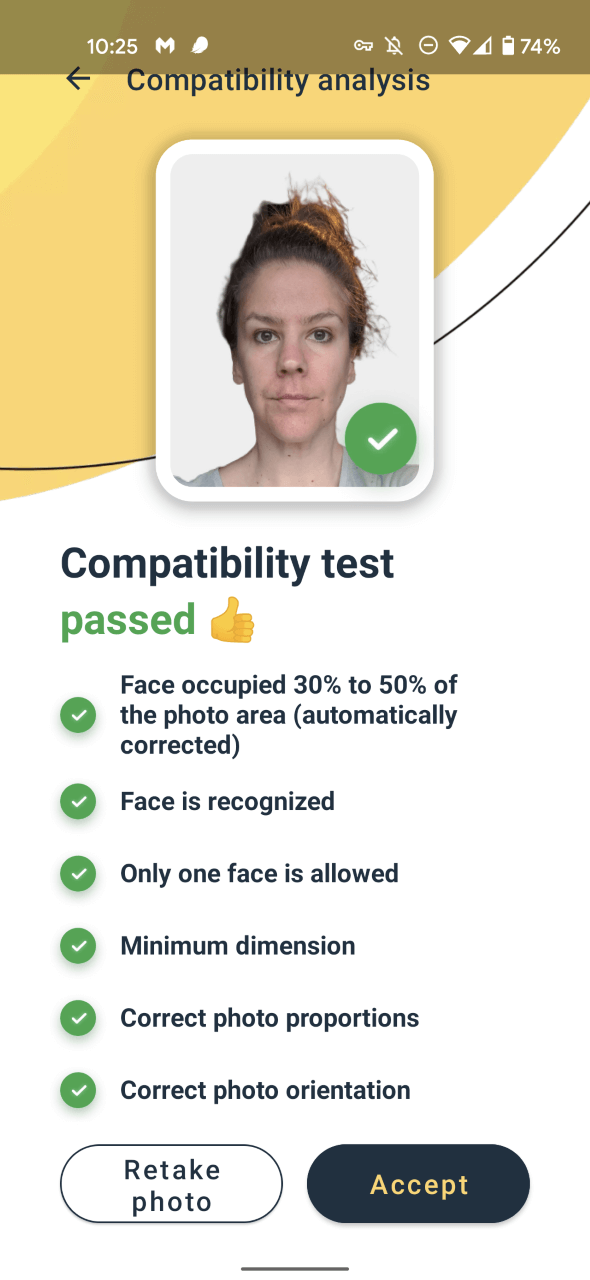Image resolution: width=590 pixels, height=1280 pixels.
Task: Tap the check beside Only one face is allowed
Action: point(78,873)
